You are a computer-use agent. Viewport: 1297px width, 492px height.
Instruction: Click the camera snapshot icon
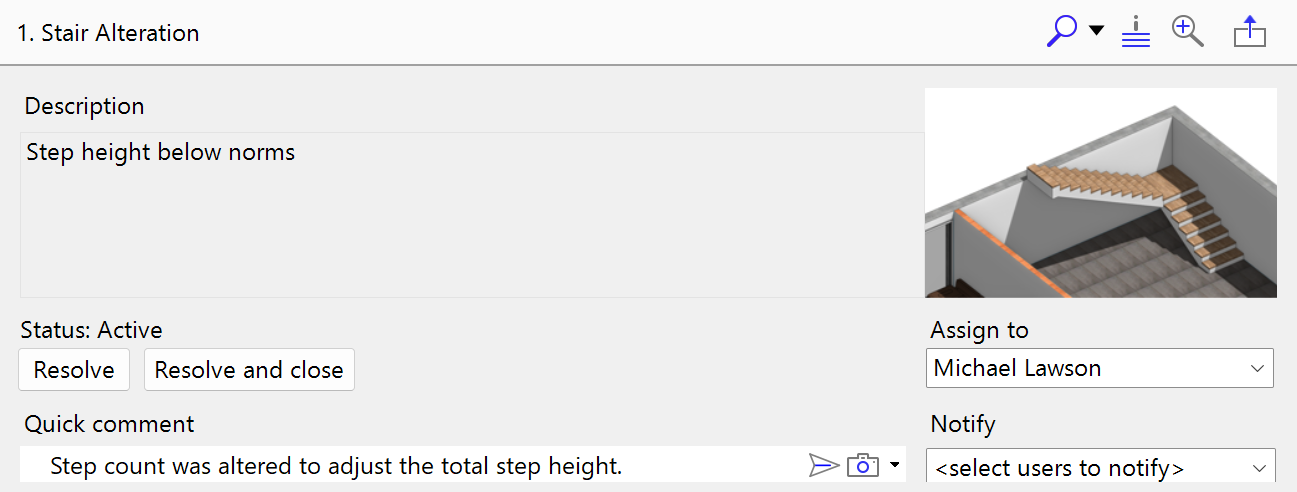[x=862, y=465]
